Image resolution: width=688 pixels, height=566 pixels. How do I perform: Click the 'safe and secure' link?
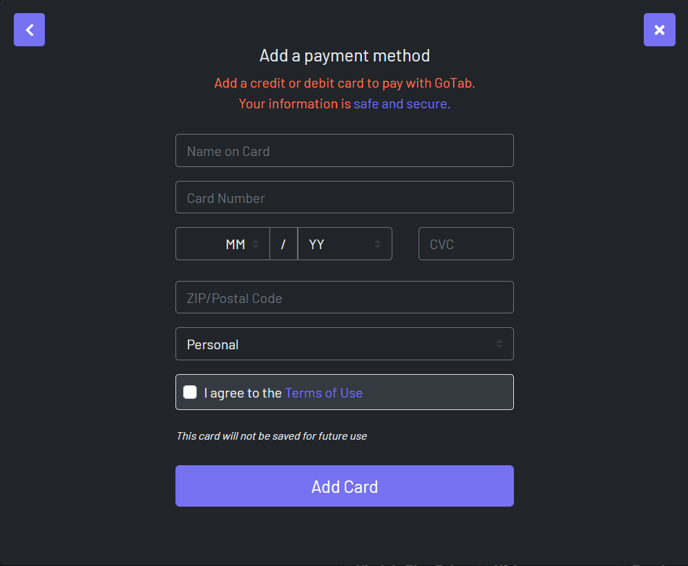pyautogui.click(x=401, y=104)
